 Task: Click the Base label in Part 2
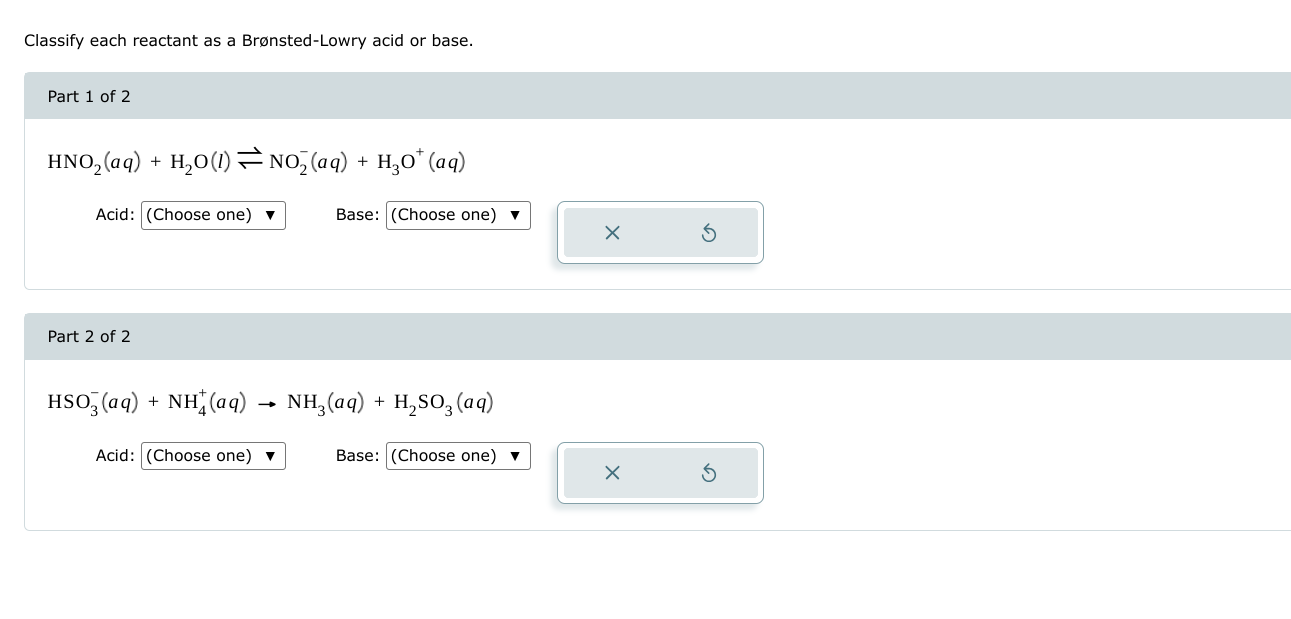[357, 456]
